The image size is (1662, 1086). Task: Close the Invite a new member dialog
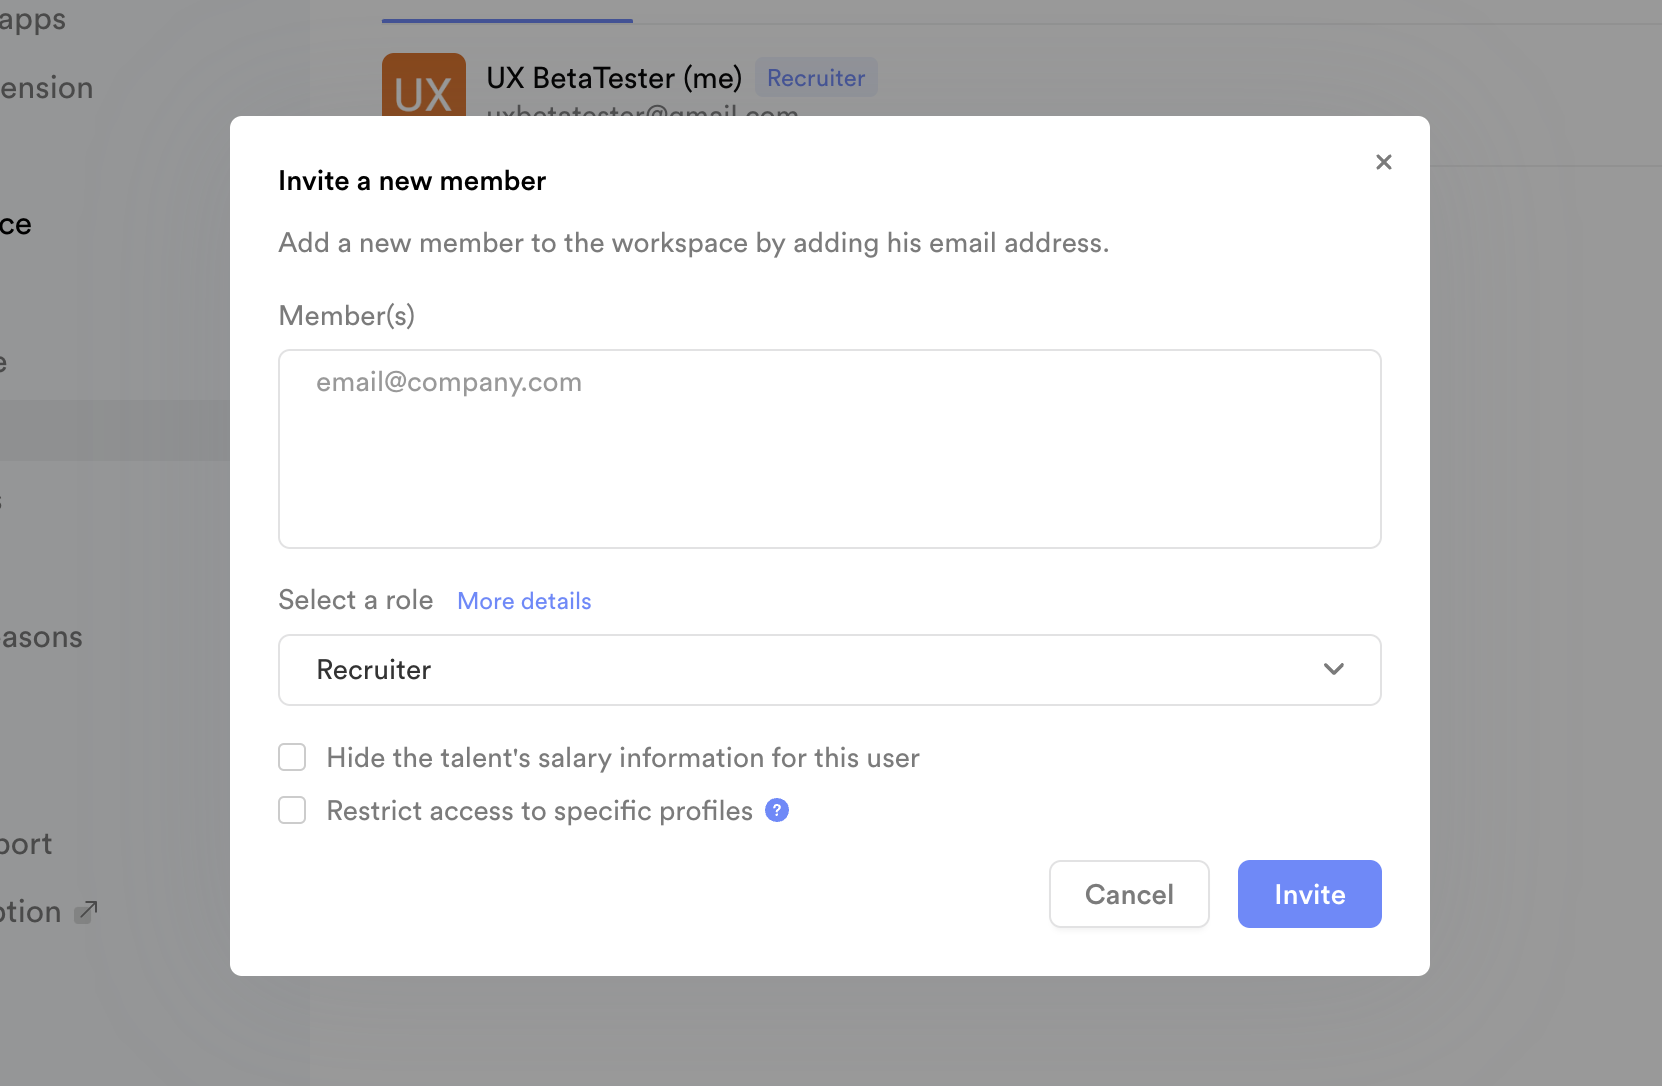pyautogui.click(x=1383, y=162)
